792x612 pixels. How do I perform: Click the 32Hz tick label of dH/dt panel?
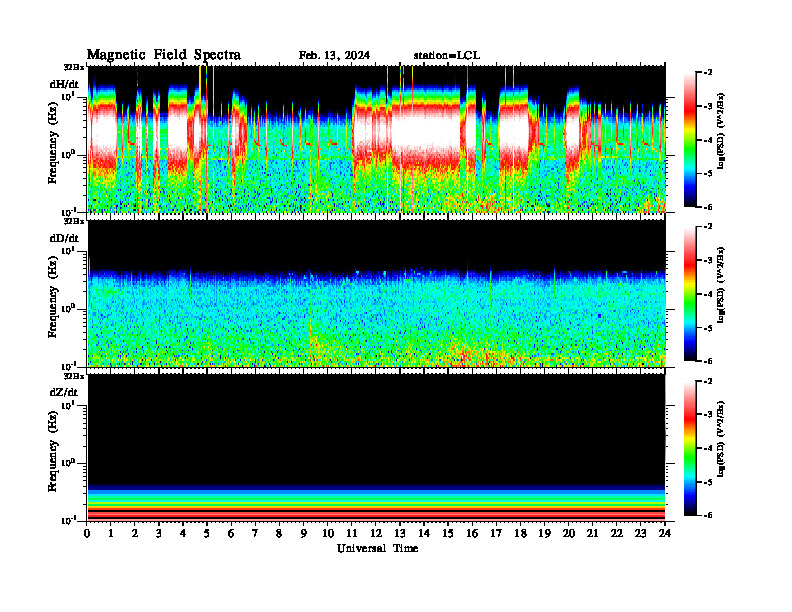74,67
